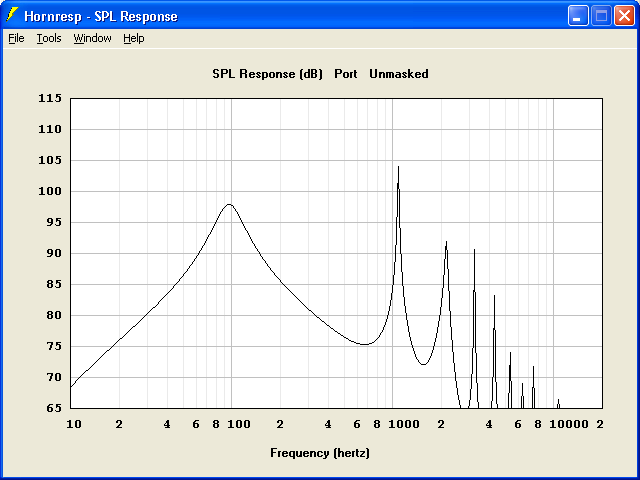Click the 1000 Hz x-axis label
640x480 pixels.
(x=404, y=424)
